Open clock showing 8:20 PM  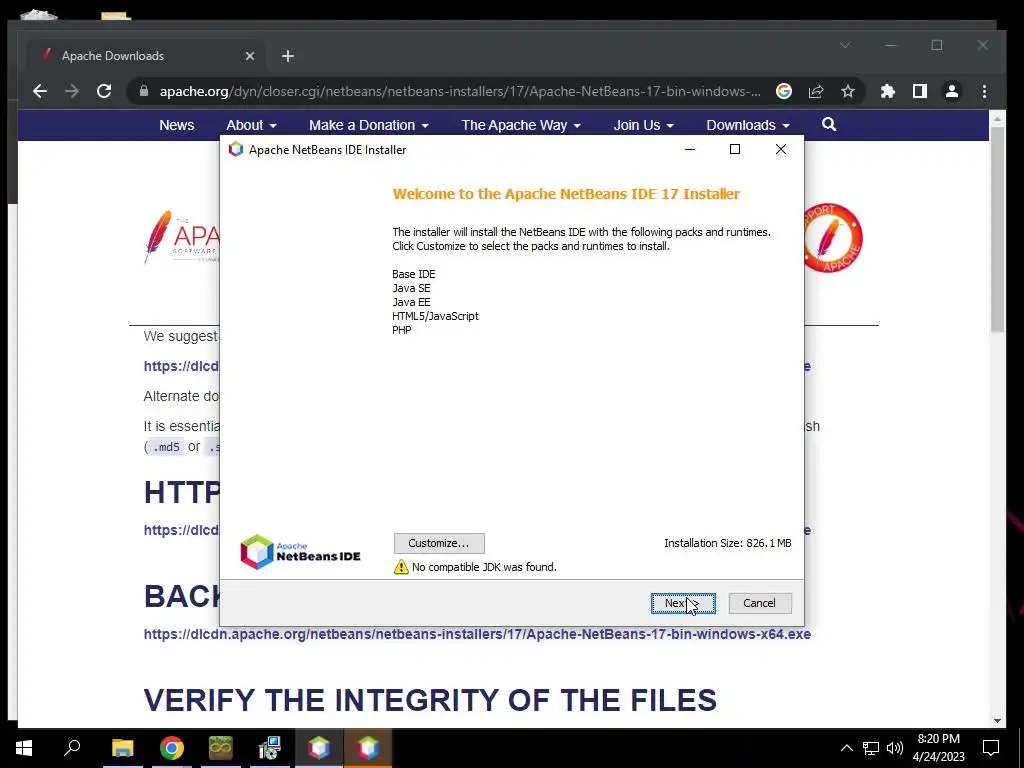pos(938,748)
